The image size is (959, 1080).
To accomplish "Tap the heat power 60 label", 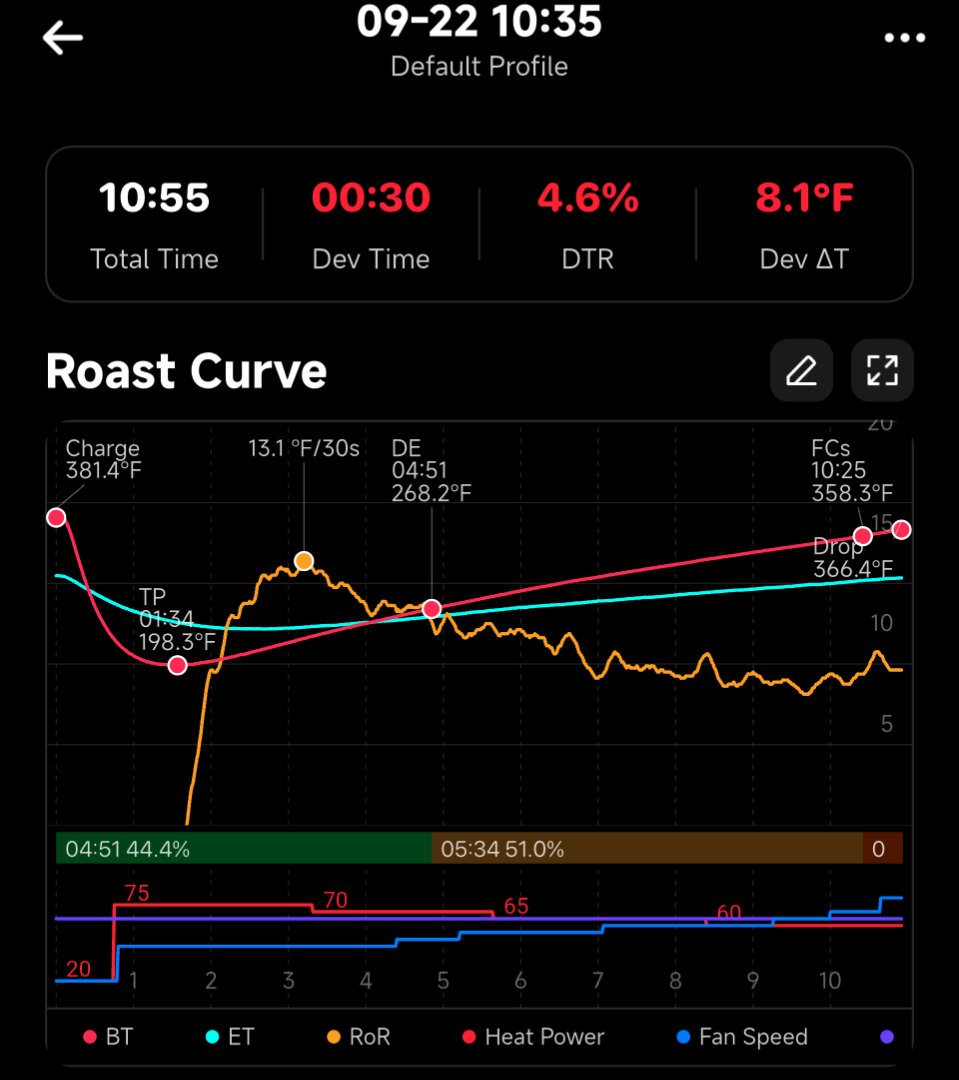I will click(x=729, y=912).
